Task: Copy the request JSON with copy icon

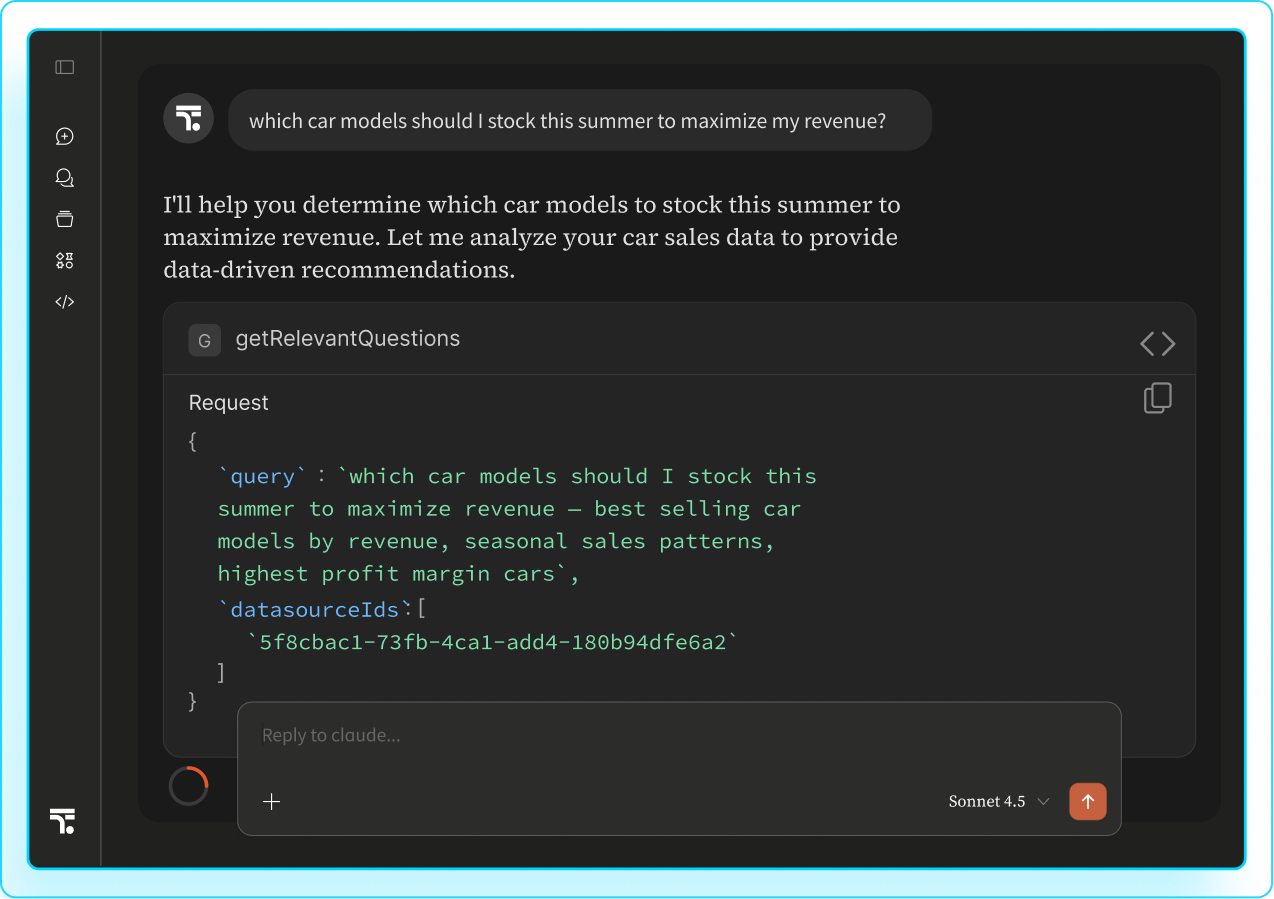Action: (1157, 398)
